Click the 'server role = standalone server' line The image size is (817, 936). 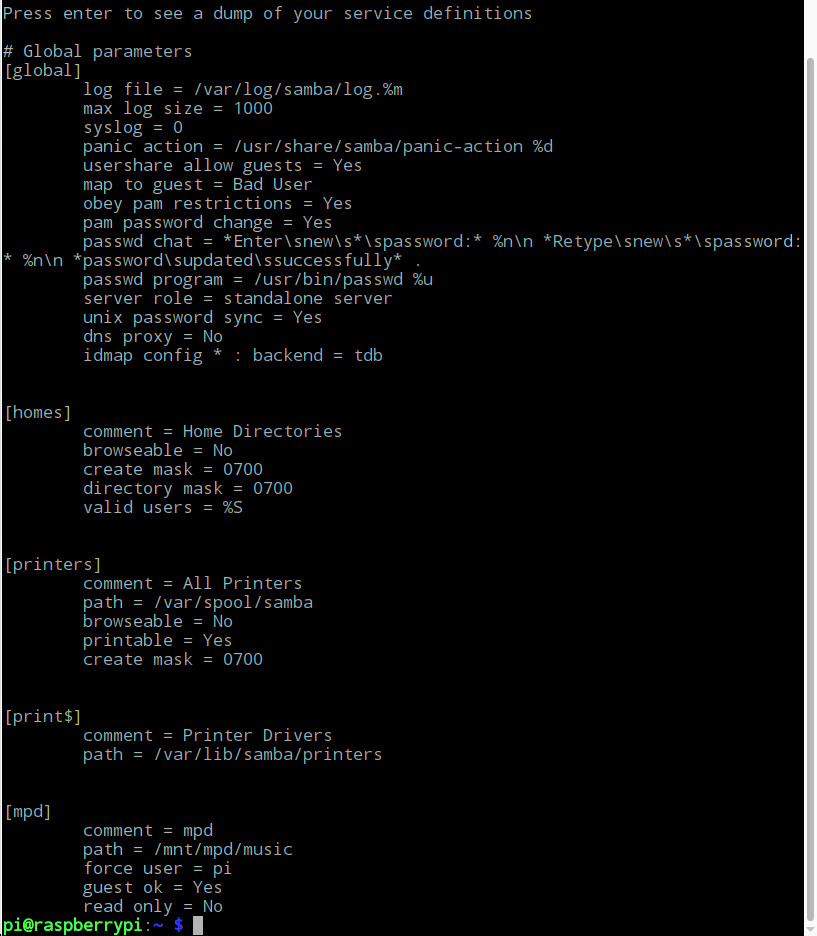[237, 298]
